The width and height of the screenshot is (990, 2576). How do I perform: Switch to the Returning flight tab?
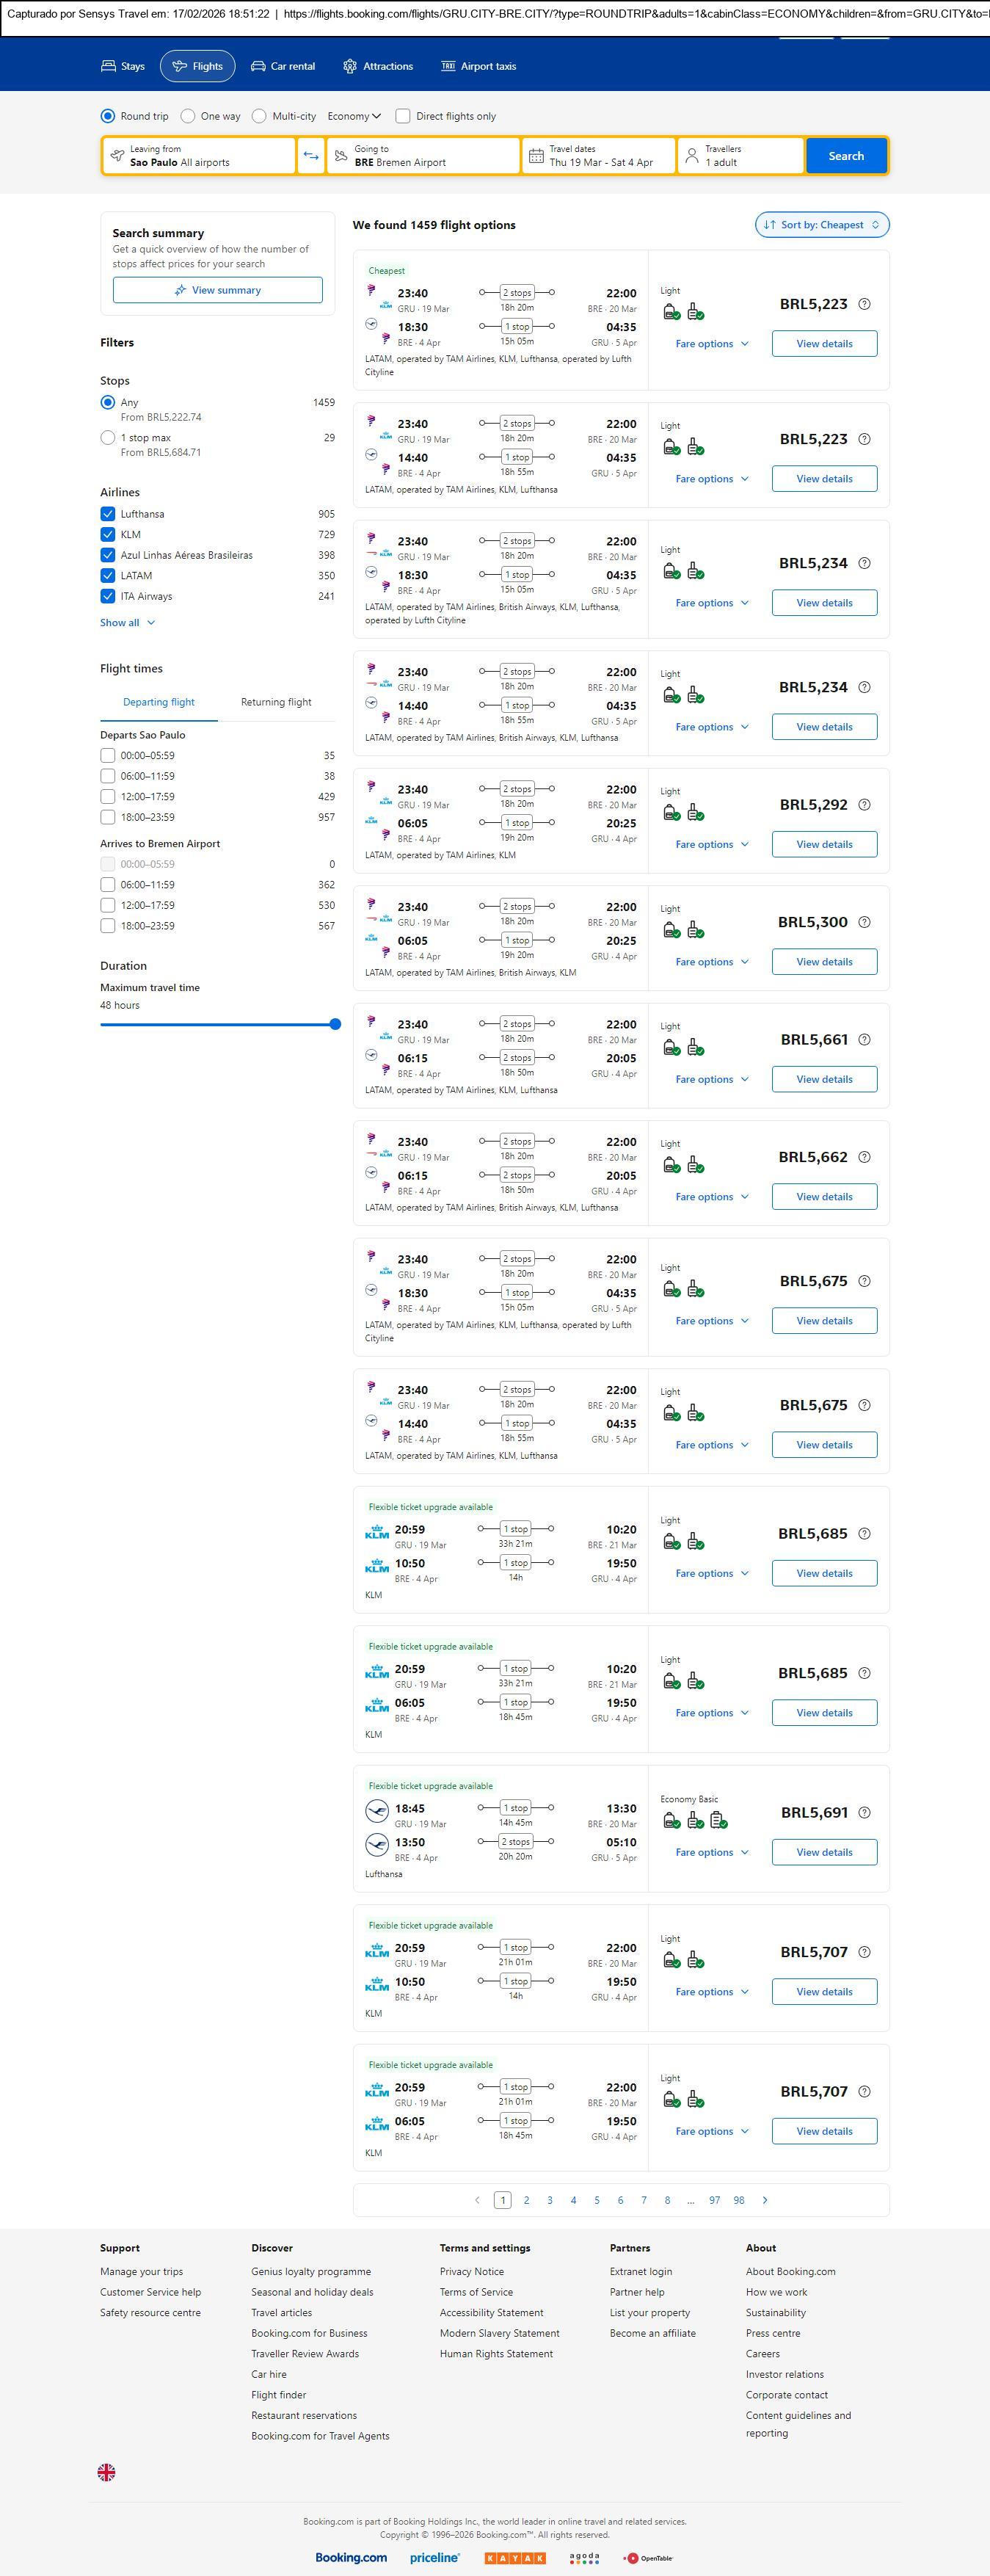coord(276,702)
